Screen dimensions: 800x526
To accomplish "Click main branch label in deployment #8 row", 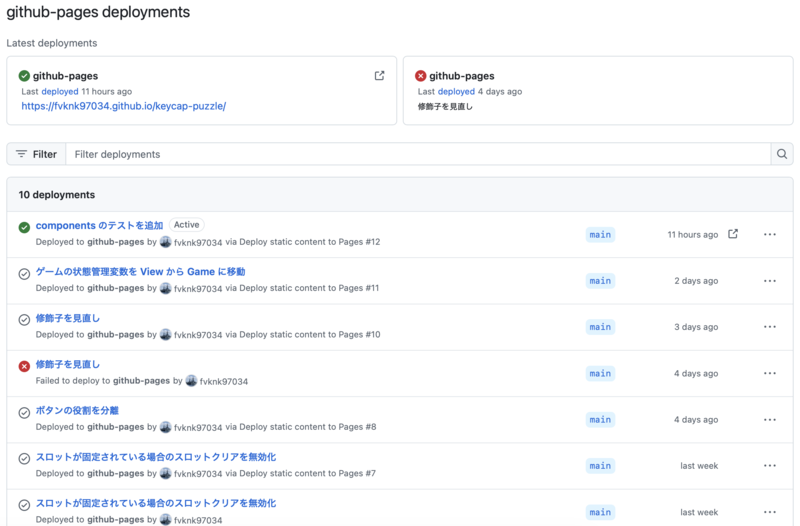I will 600,420.
